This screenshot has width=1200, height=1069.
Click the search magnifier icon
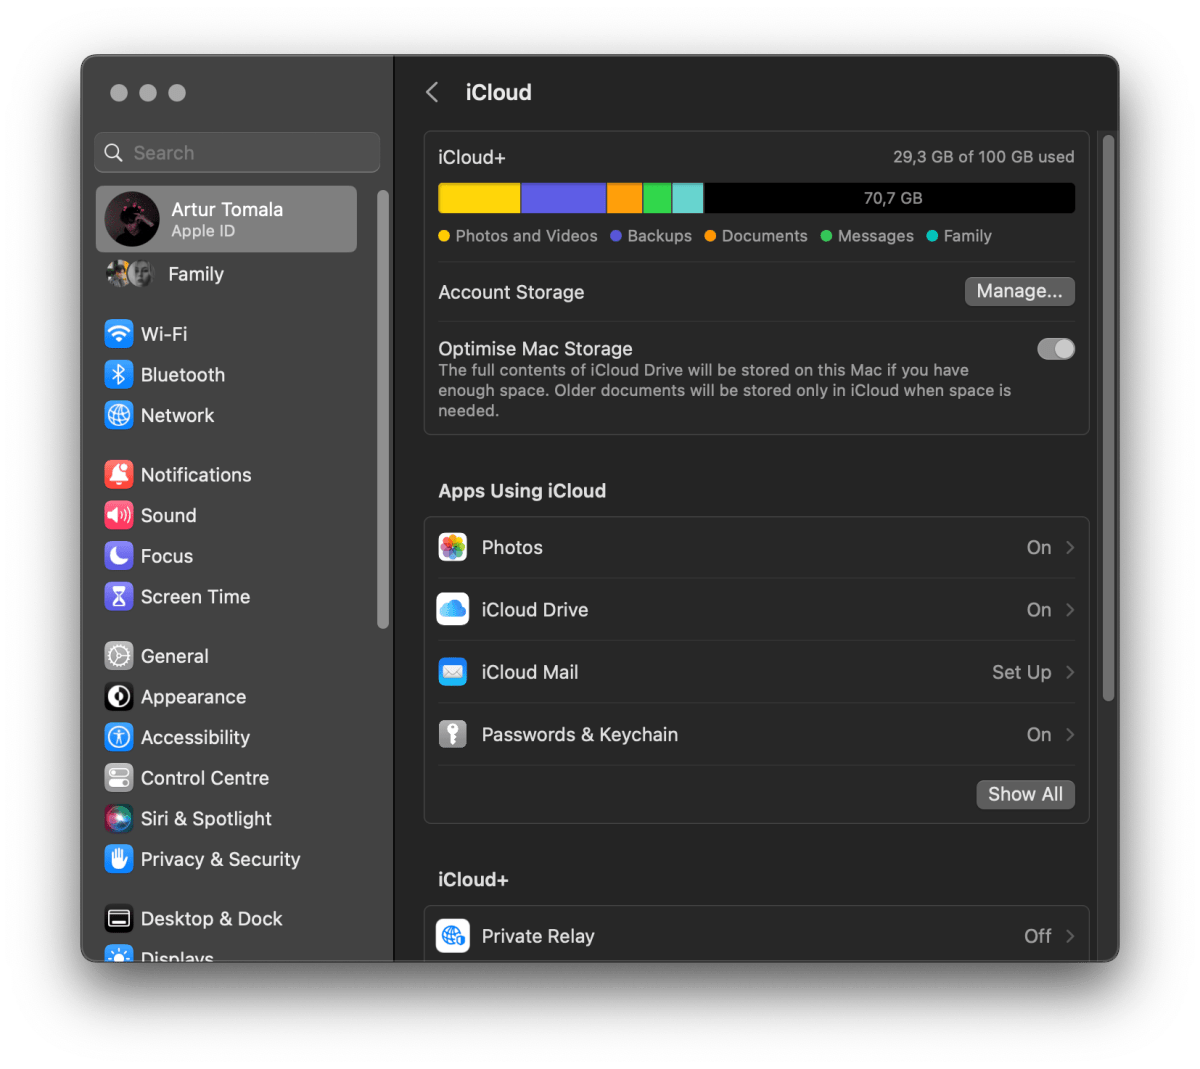point(114,153)
